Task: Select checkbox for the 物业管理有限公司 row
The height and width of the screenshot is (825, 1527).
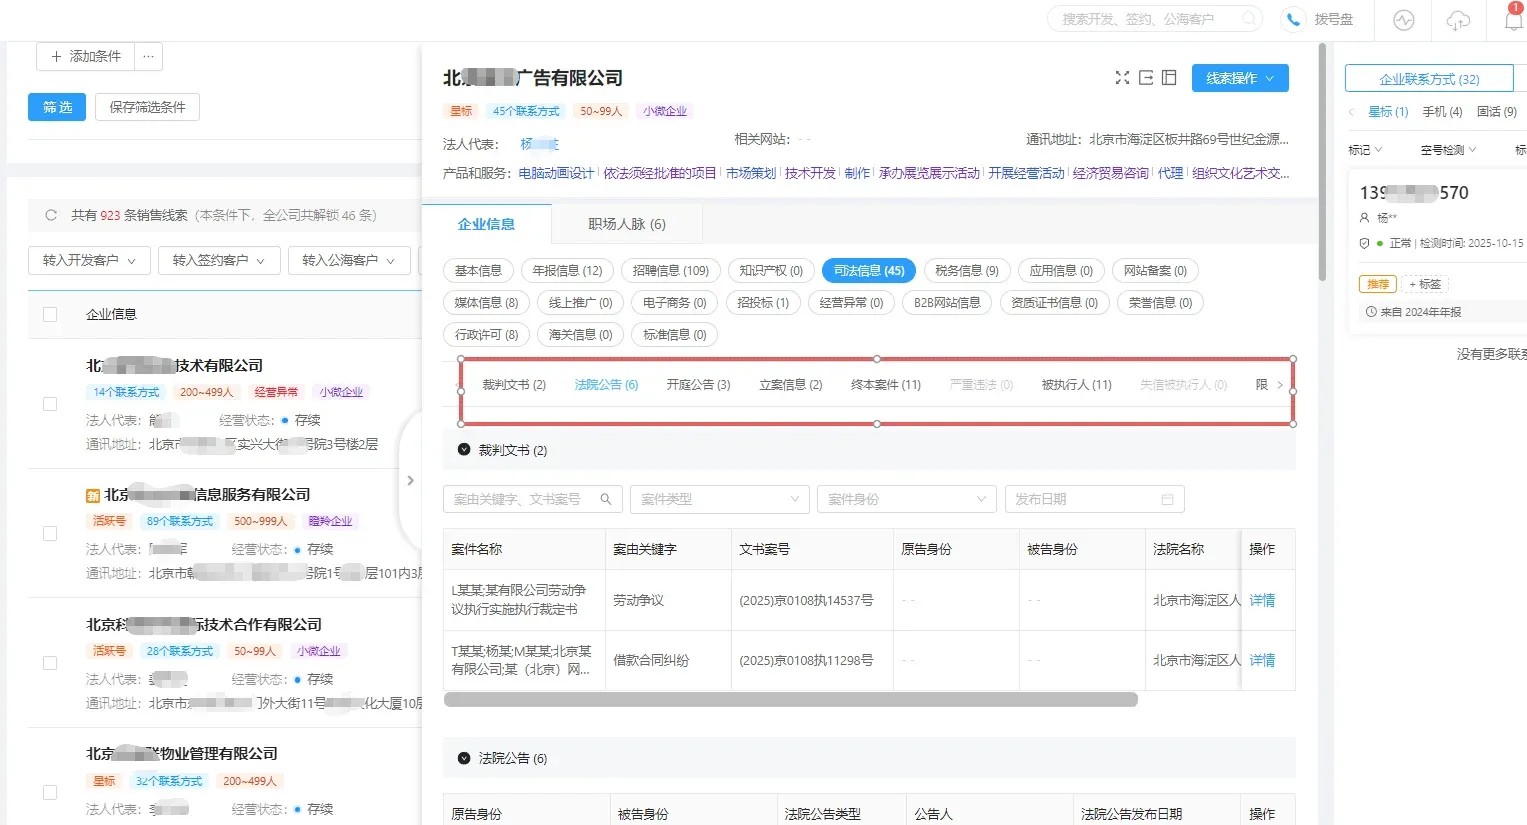Action: (50, 792)
